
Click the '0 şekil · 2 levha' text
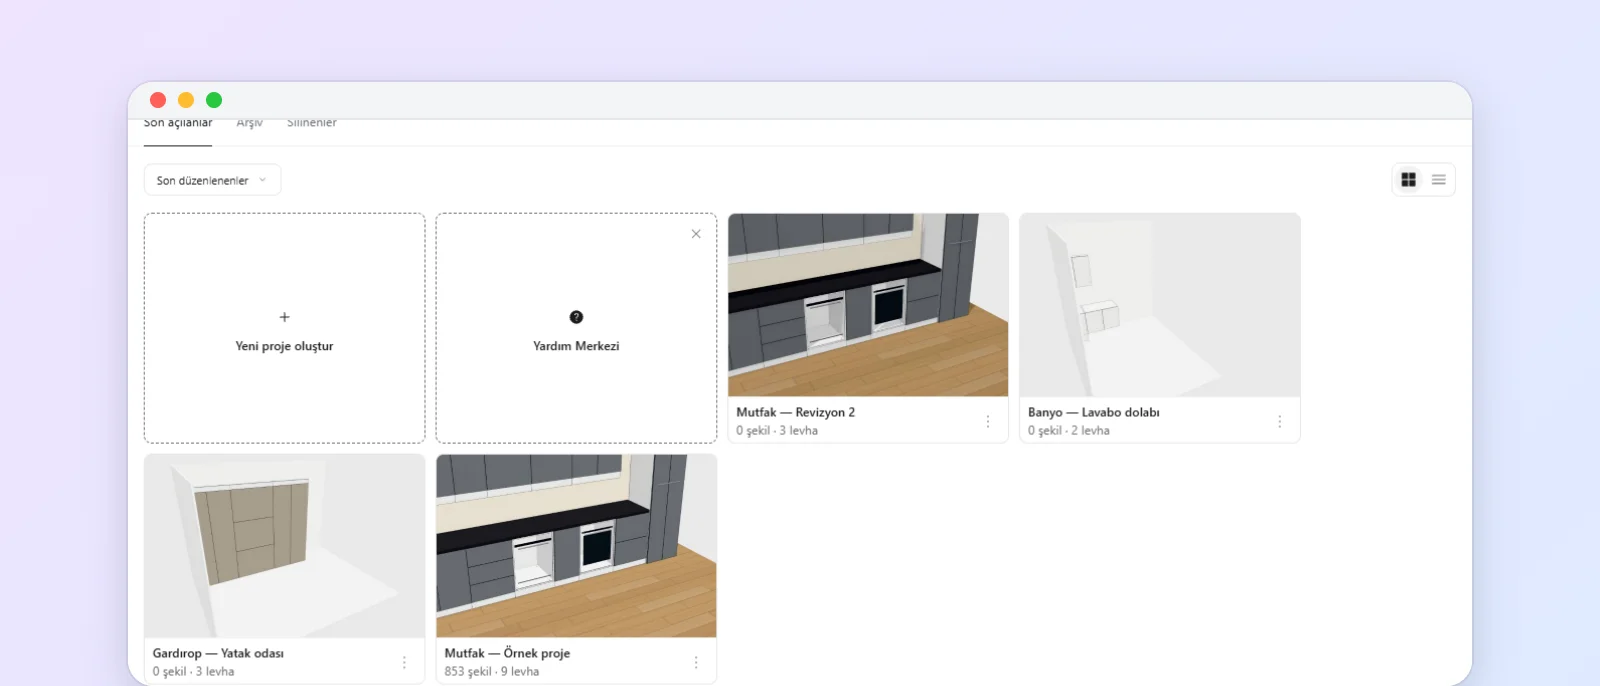[1069, 431]
